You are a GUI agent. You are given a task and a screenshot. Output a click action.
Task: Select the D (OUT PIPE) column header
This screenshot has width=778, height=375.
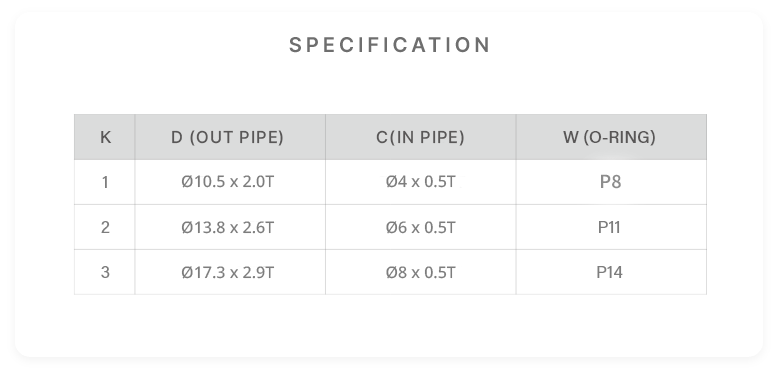(230, 137)
